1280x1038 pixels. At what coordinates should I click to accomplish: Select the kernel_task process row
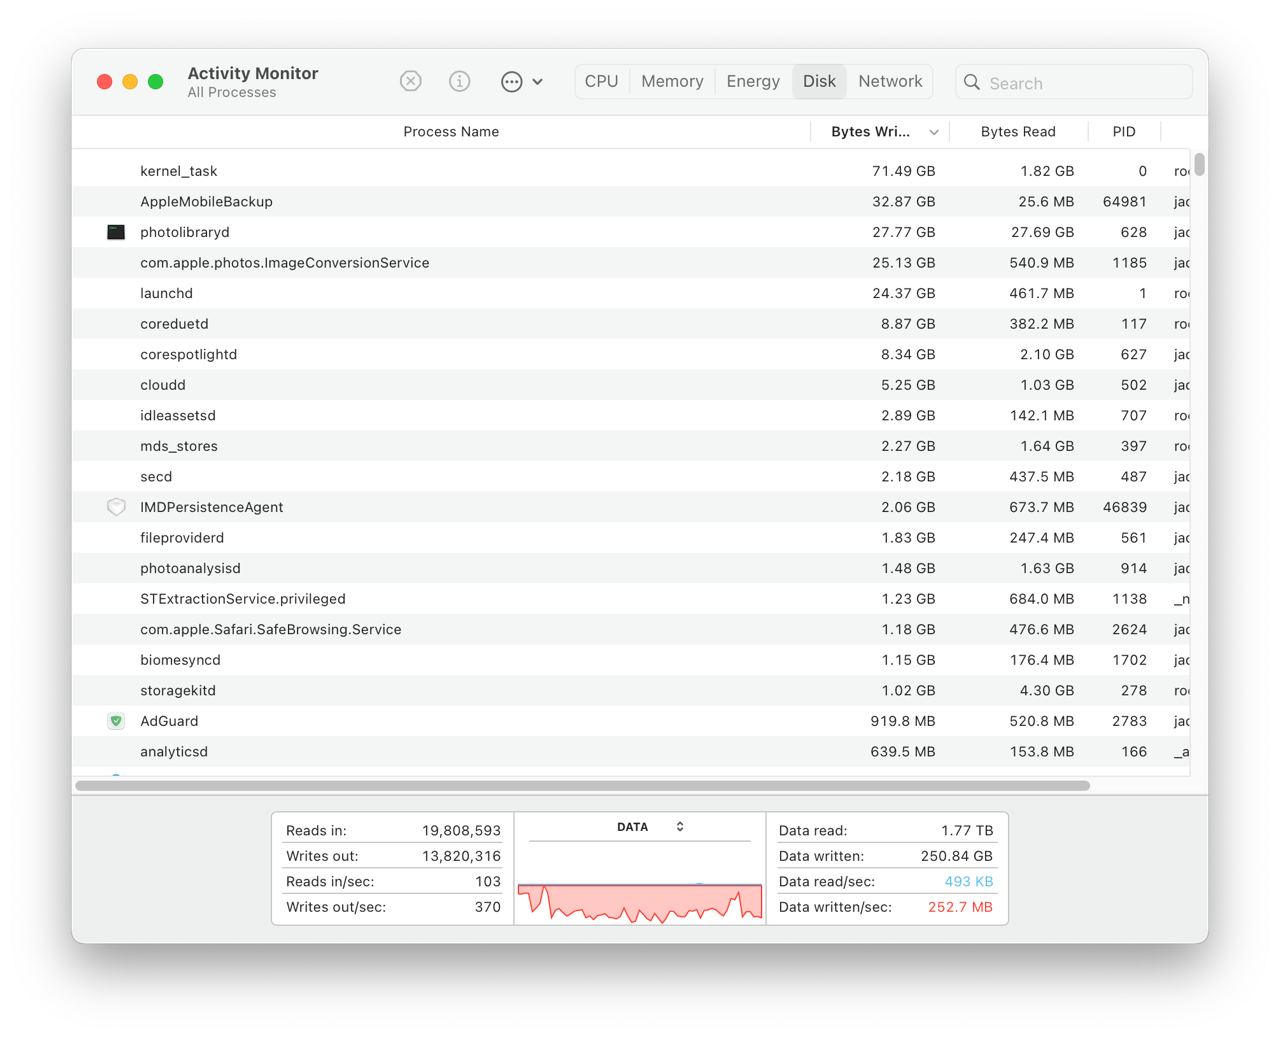point(632,171)
